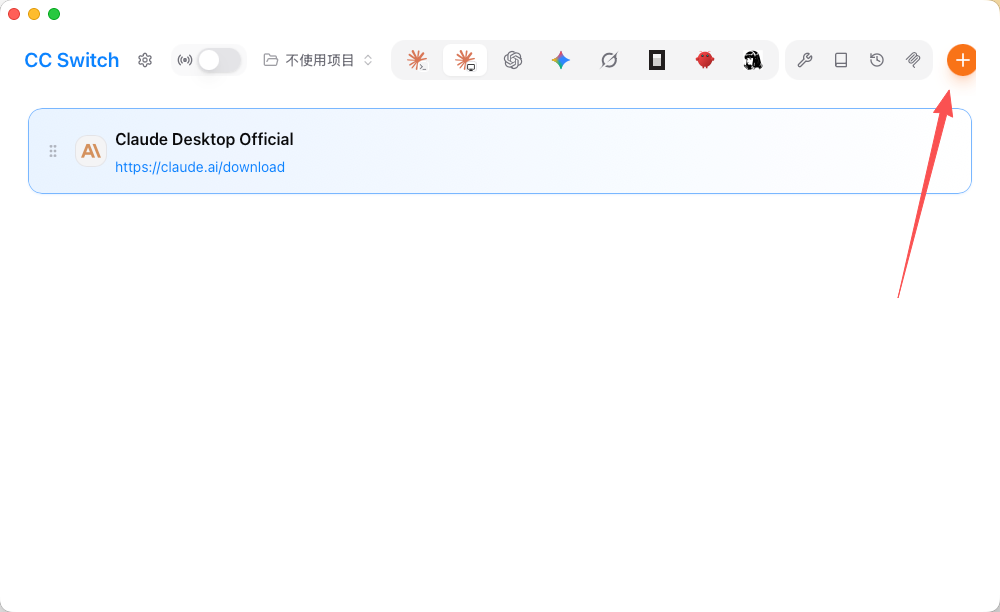This screenshot has width=1000, height=612.
Task: Open the https://claude.ai/download link
Action: pos(200,167)
